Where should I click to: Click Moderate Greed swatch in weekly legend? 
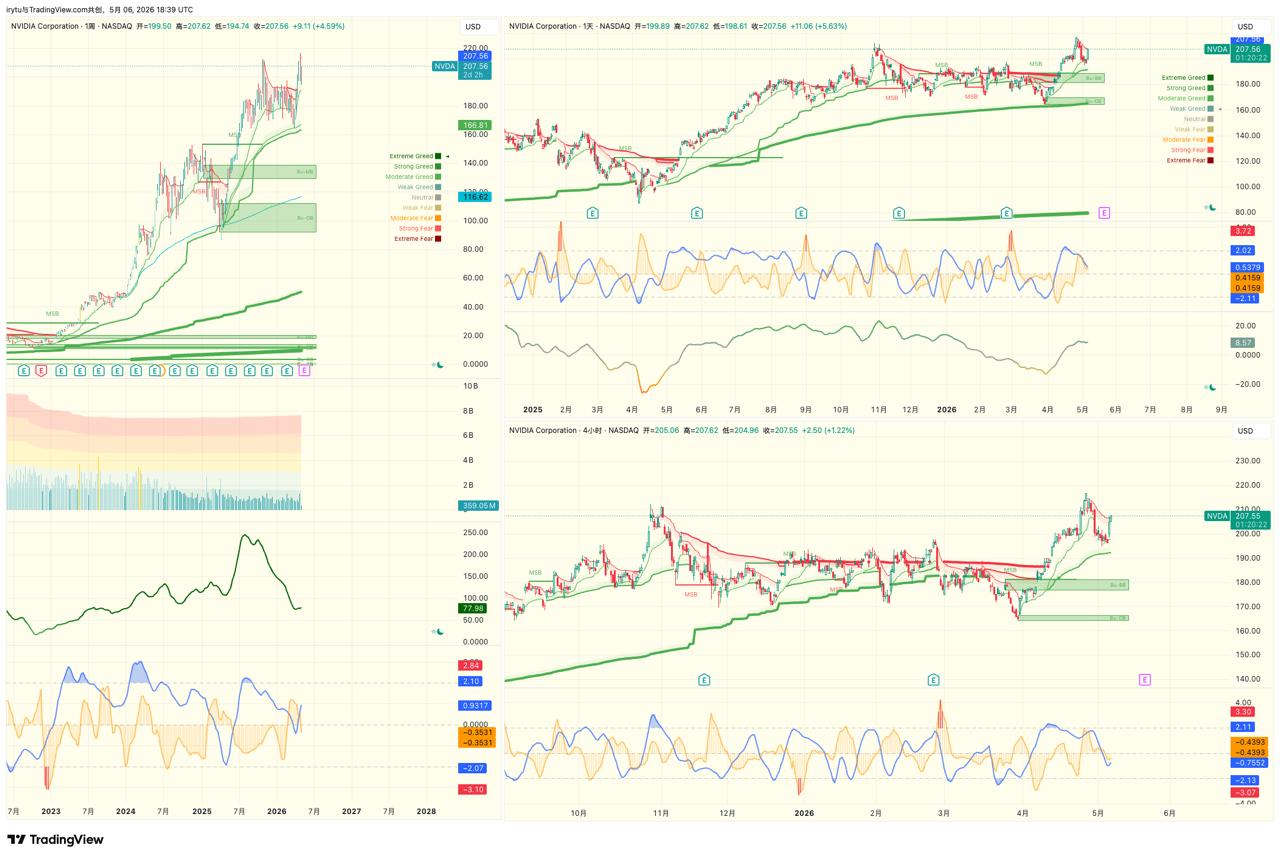[x=438, y=177]
